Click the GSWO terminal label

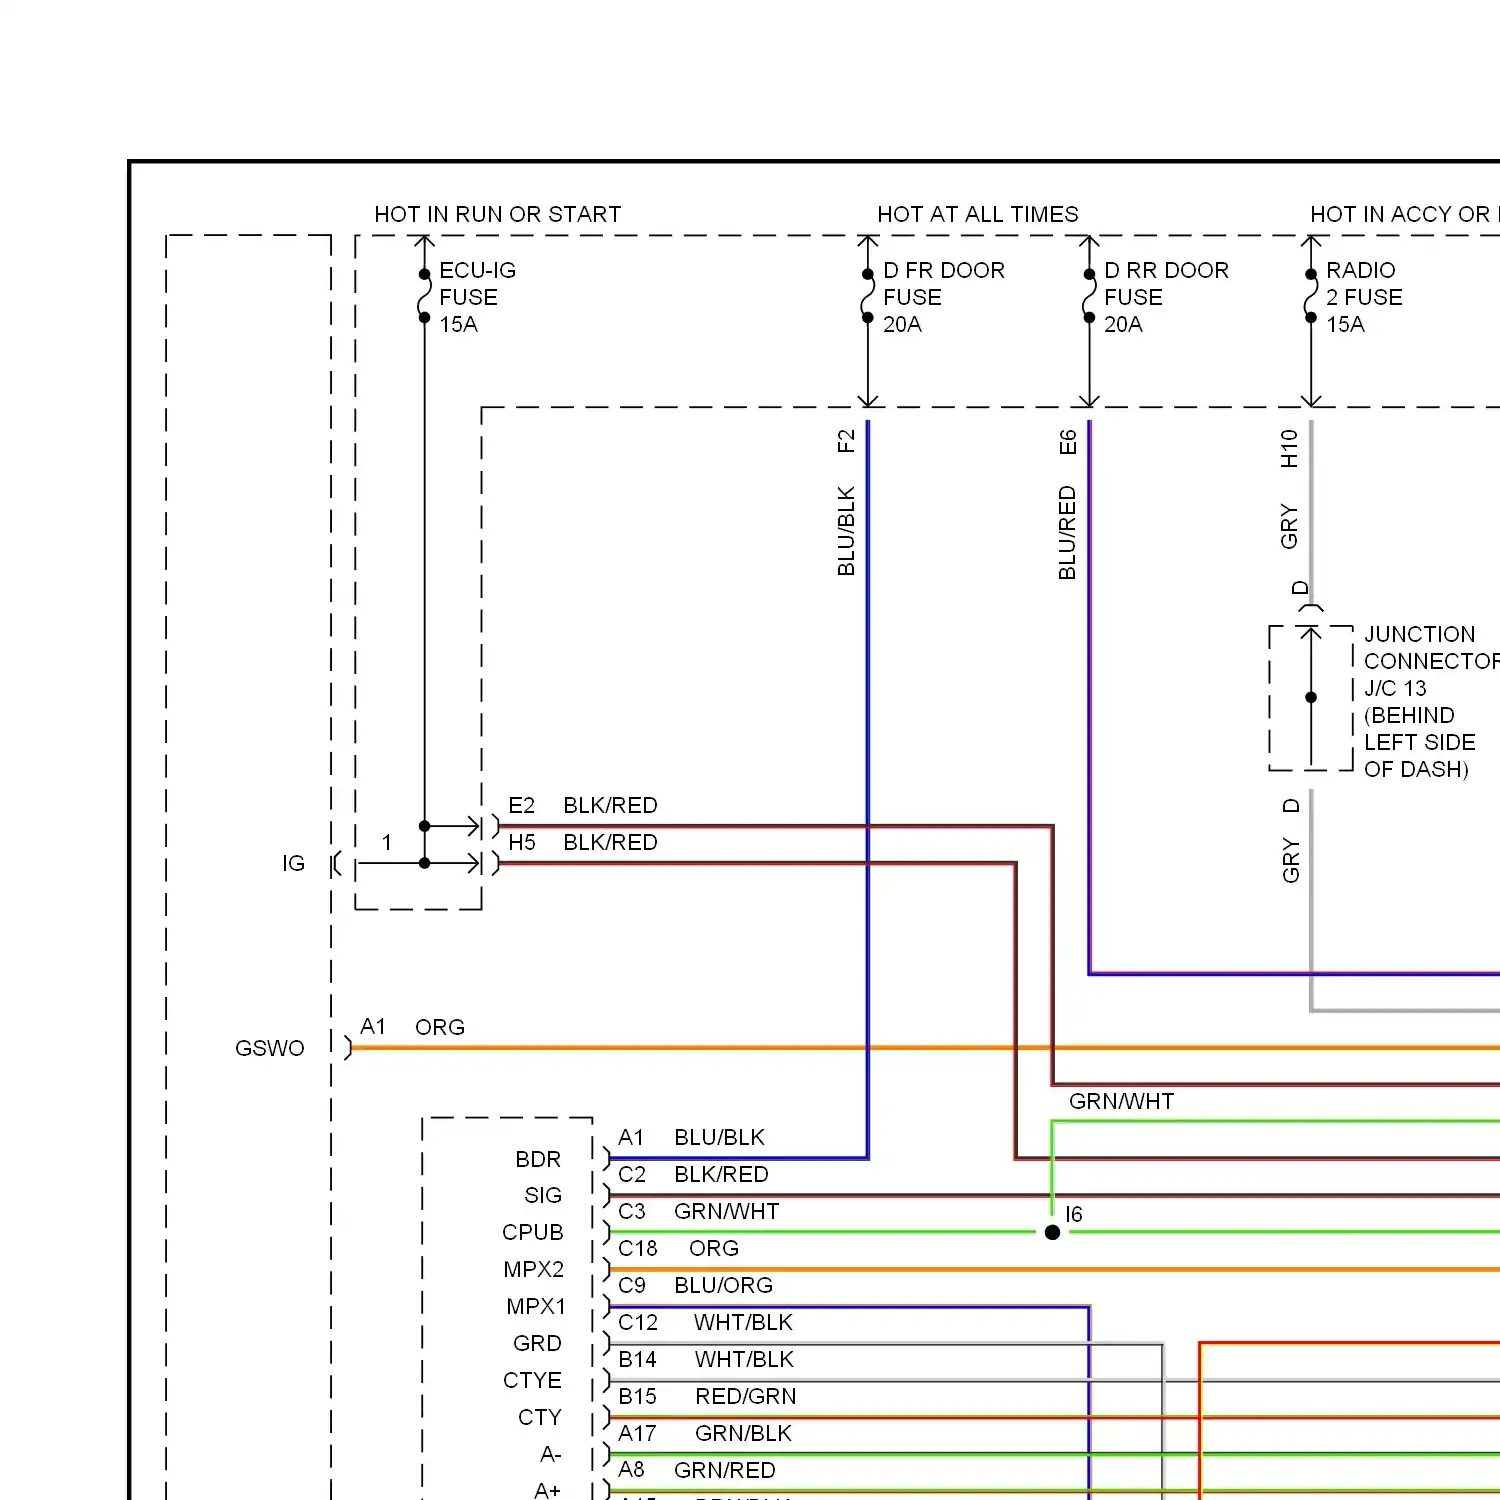(x=270, y=1048)
